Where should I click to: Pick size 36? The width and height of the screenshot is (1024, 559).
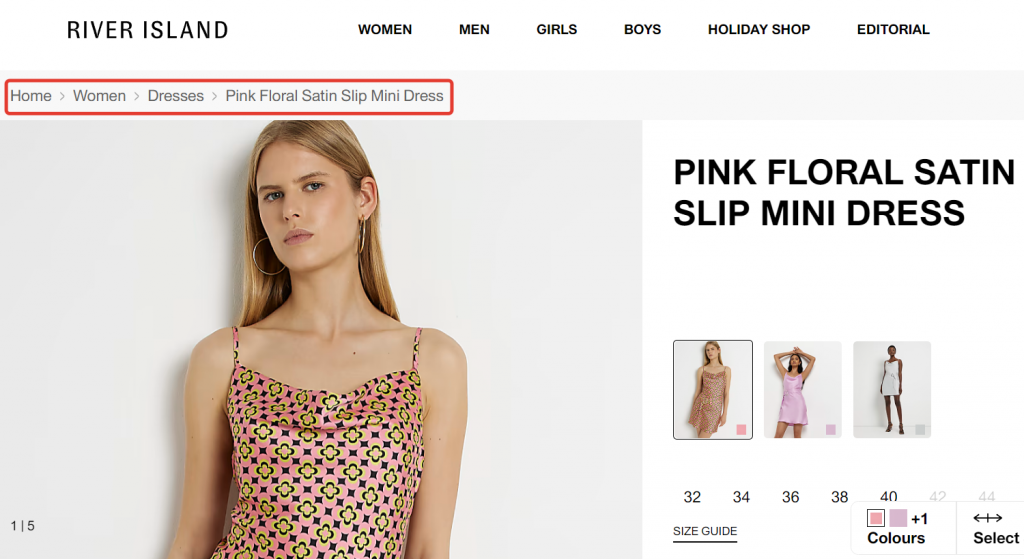click(791, 497)
